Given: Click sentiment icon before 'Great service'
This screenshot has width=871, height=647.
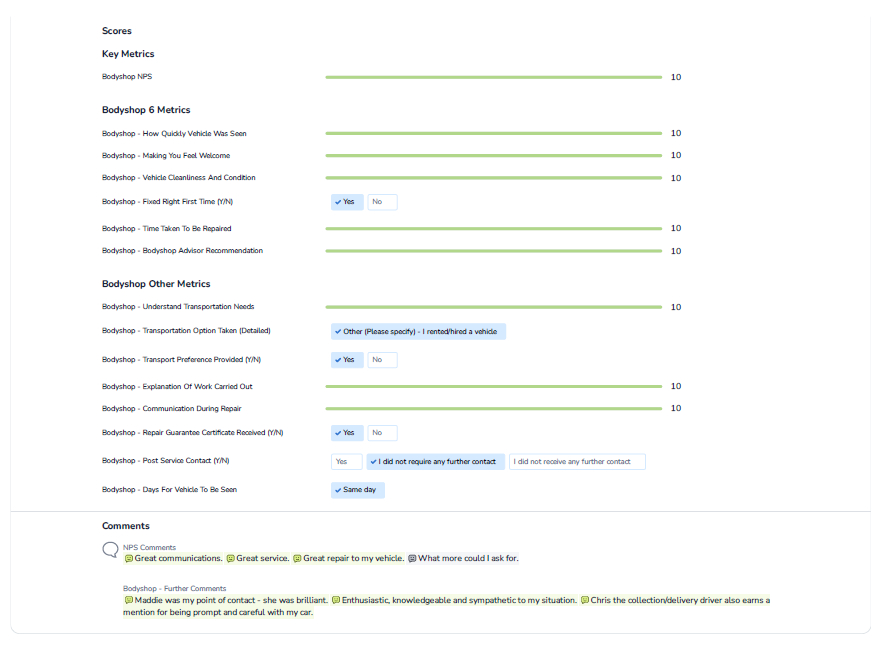Looking at the screenshot, I should pos(230,559).
